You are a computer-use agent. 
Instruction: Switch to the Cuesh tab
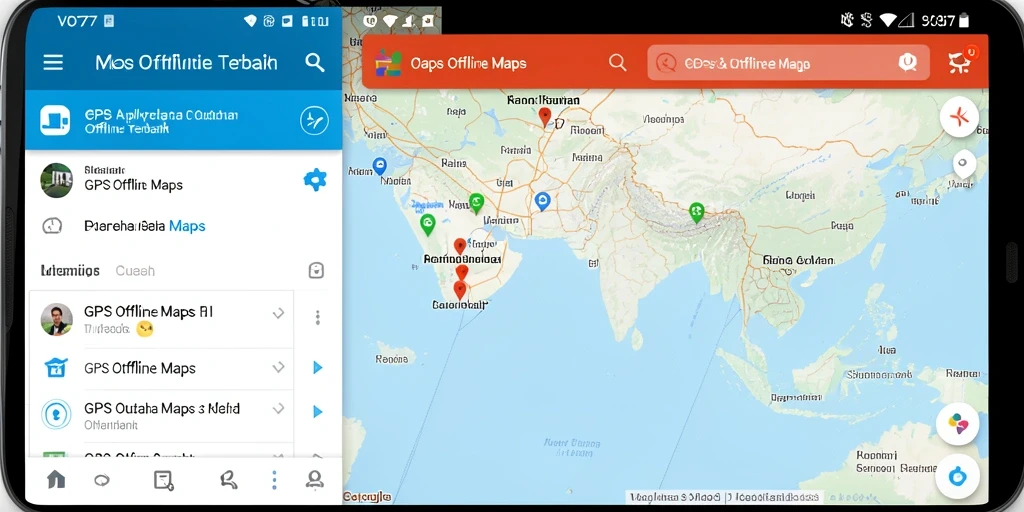[135, 270]
